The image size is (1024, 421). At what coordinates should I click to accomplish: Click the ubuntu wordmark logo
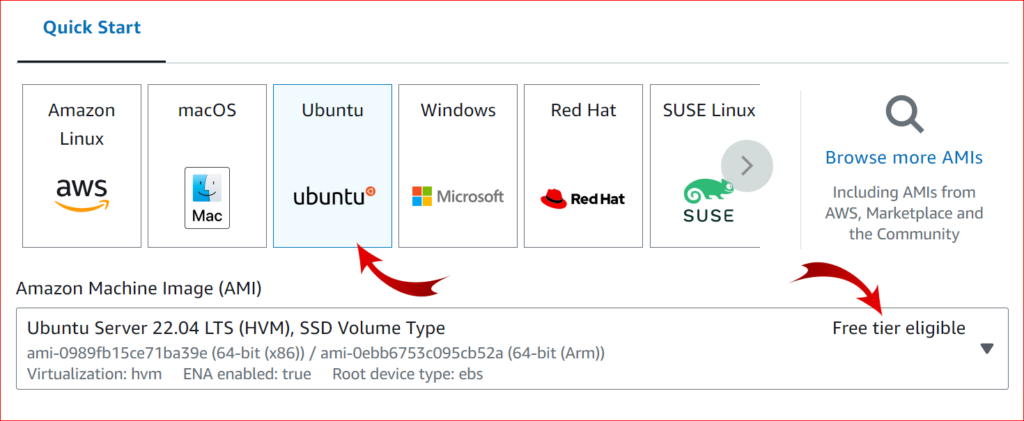click(334, 196)
